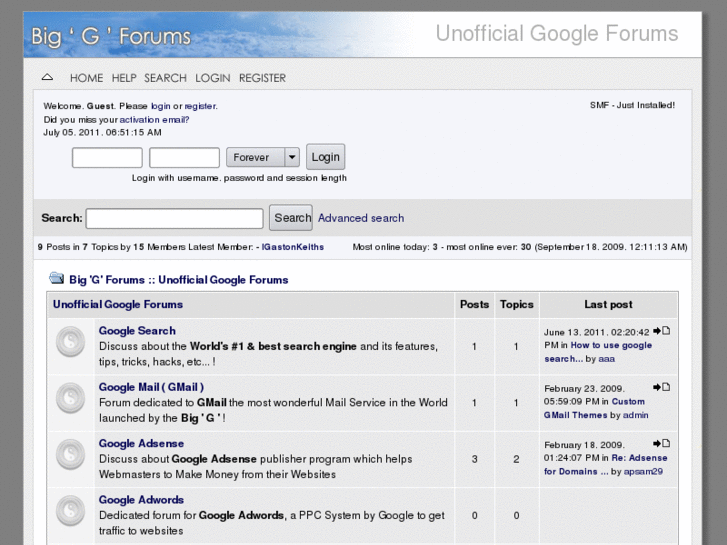Screen dimensions: 727x545
Task: Focus the username input field
Action: [x=107, y=158]
